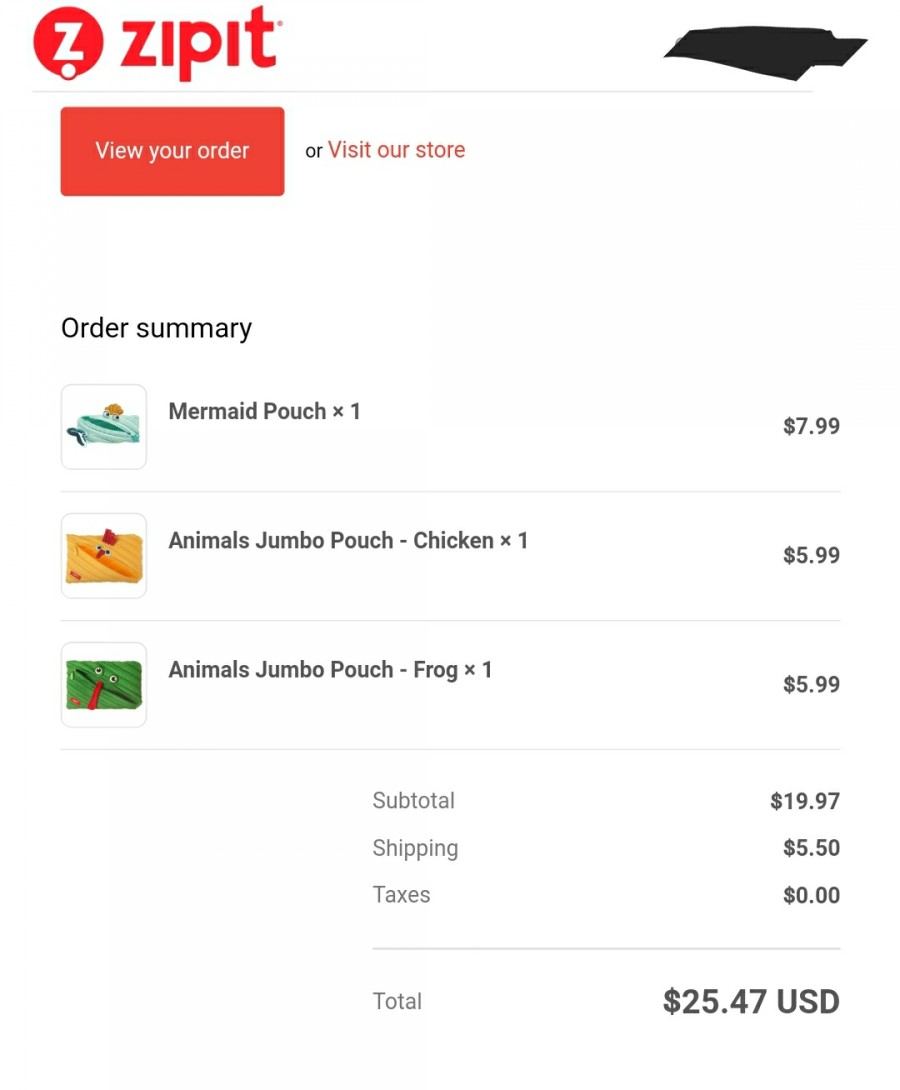Image resolution: width=900 pixels, height=1090 pixels.
Task: Click the Order summary heading
Action: coord(156,328)
